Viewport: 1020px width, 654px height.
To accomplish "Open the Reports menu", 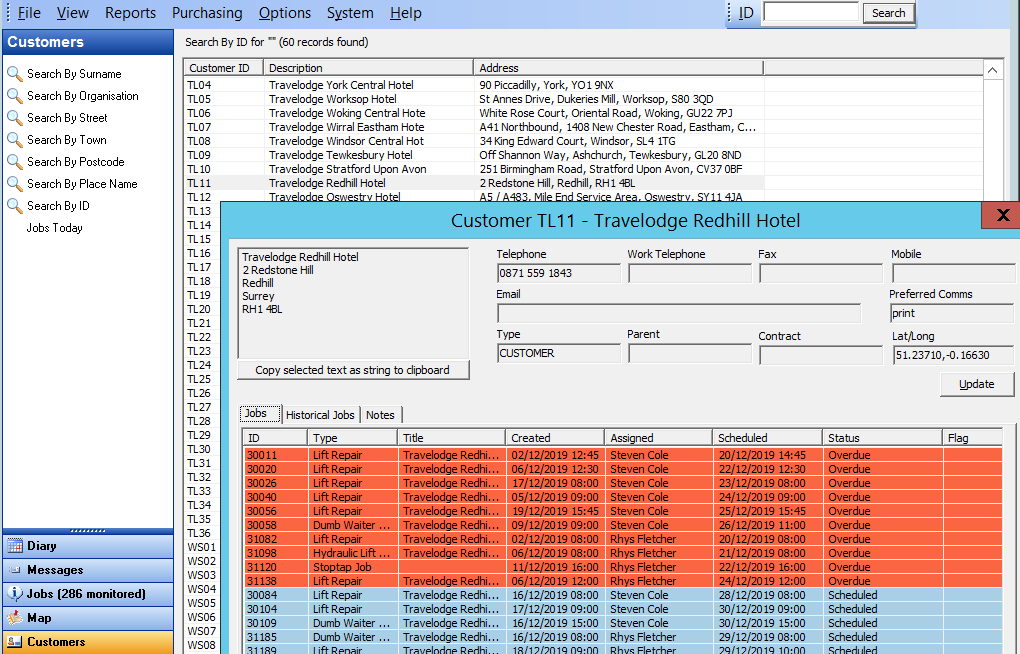I will tap(130, 13).
